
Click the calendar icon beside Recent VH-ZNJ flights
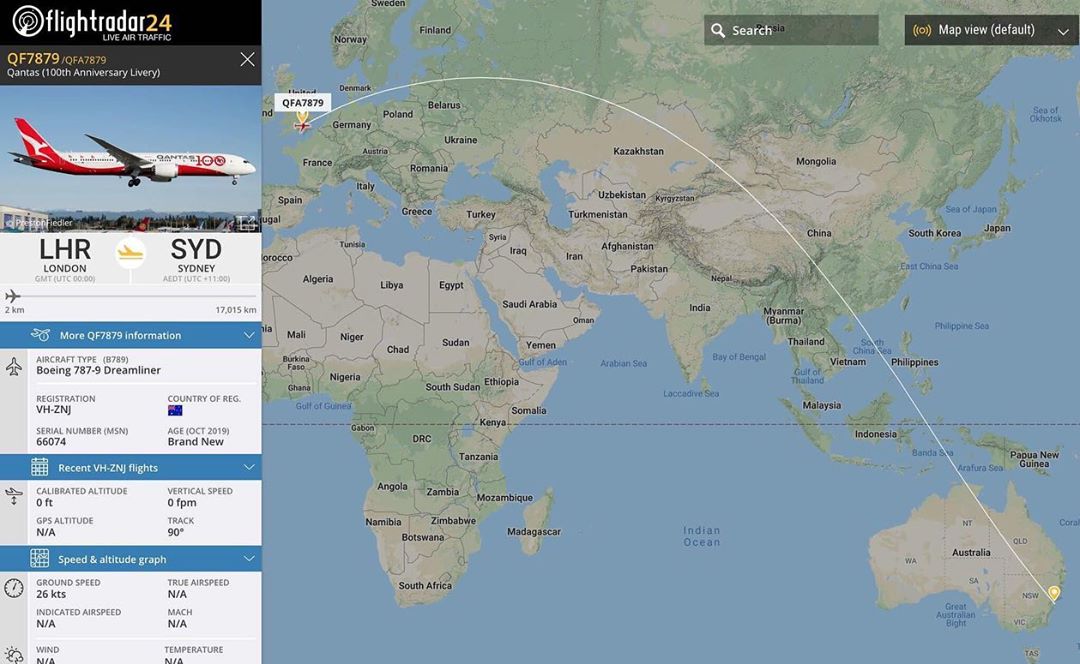pos(39,467)
